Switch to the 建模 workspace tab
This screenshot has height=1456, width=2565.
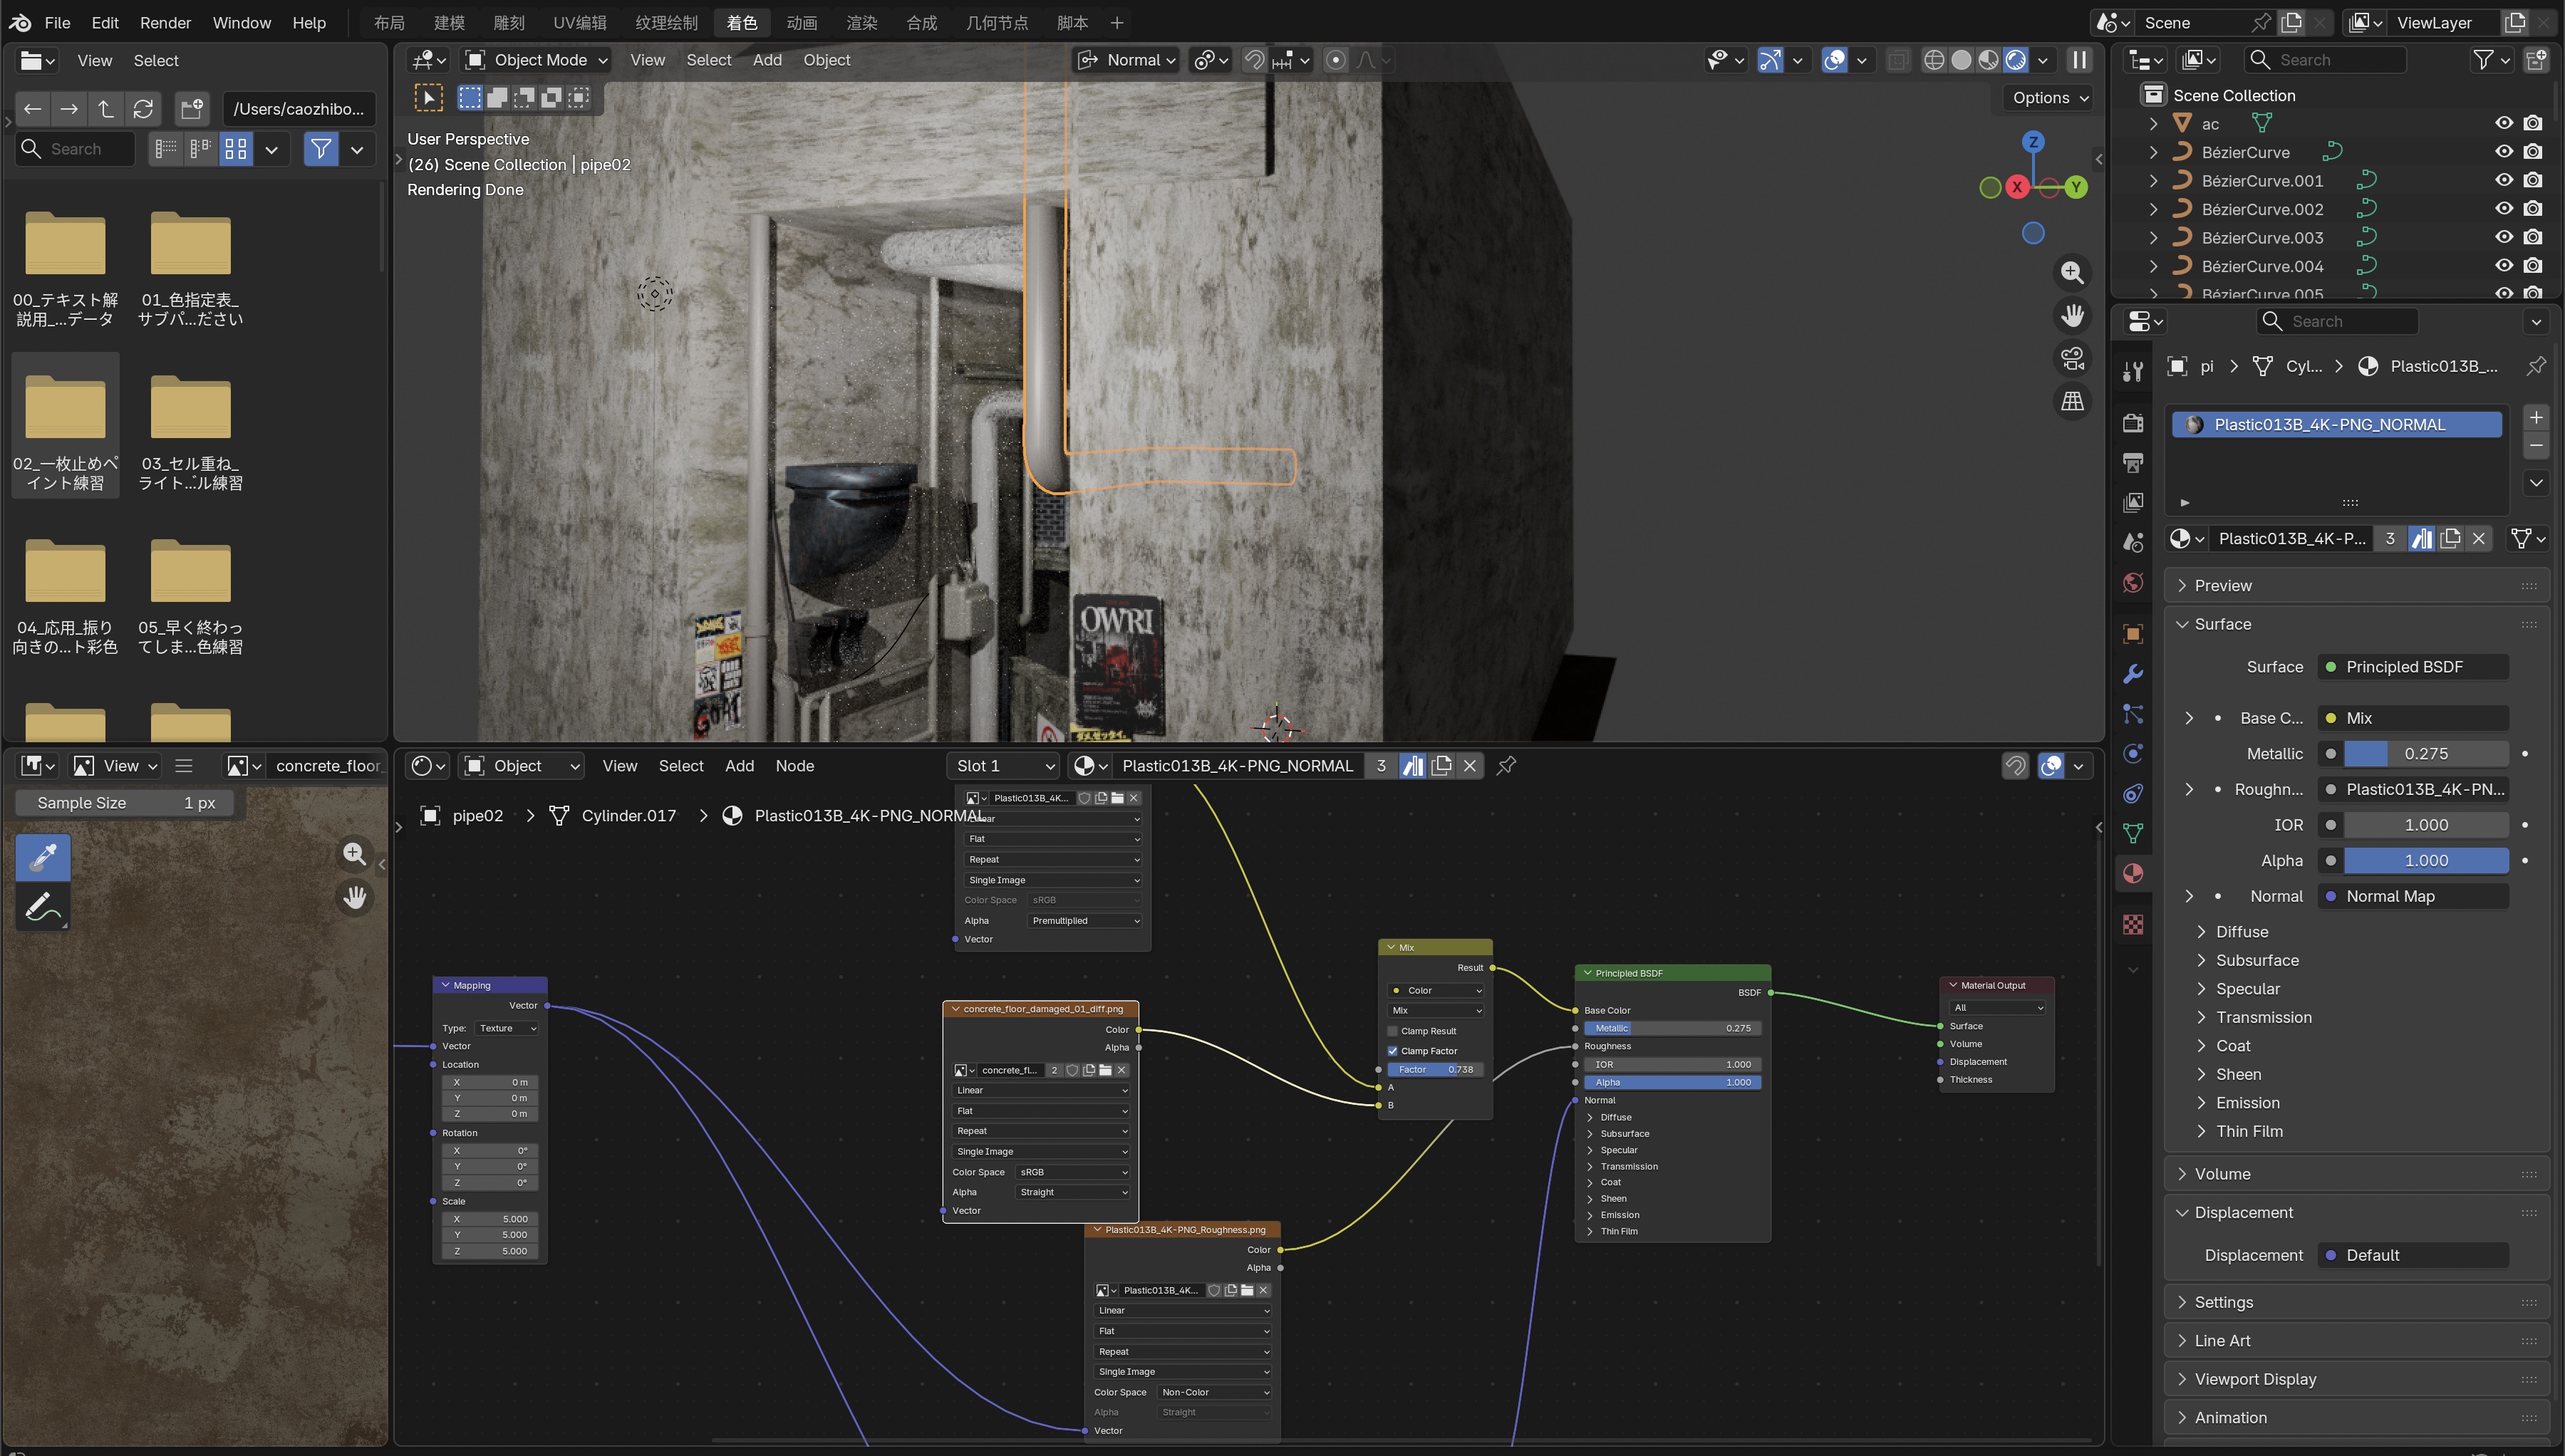(x=449, y=22)
